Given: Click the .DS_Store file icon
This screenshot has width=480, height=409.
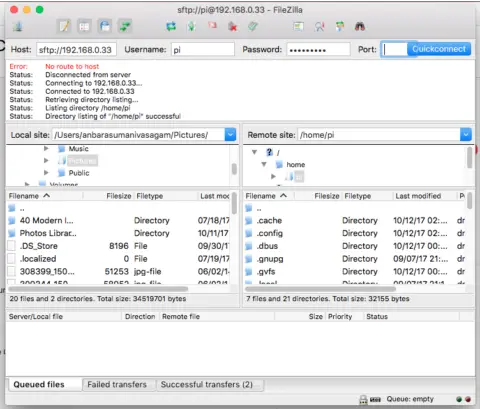Looking at the screenshot, I should click(12, 246).
